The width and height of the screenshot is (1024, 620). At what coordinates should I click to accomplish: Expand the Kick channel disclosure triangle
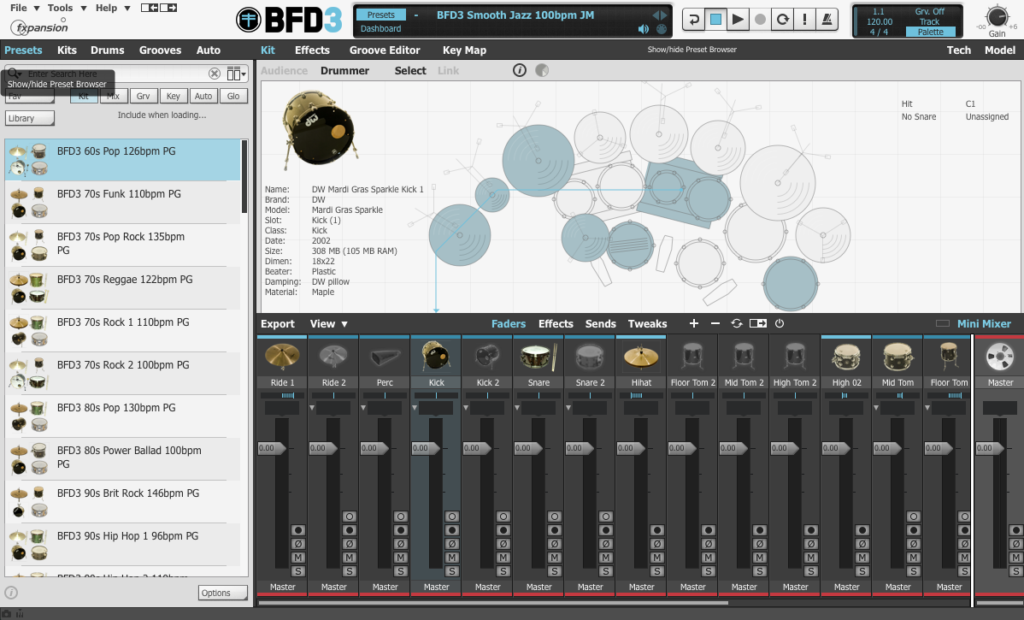(x=415, y=408)
